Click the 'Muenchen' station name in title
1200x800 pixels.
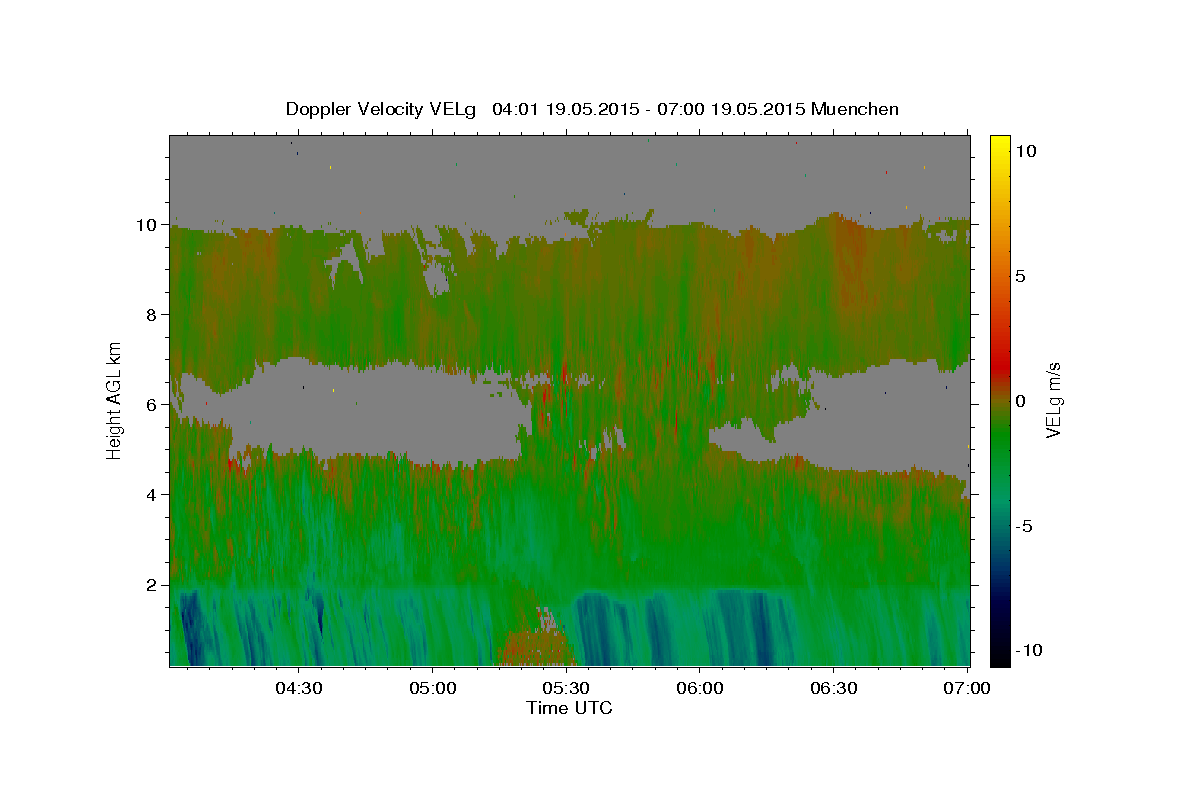click(855, 109)
